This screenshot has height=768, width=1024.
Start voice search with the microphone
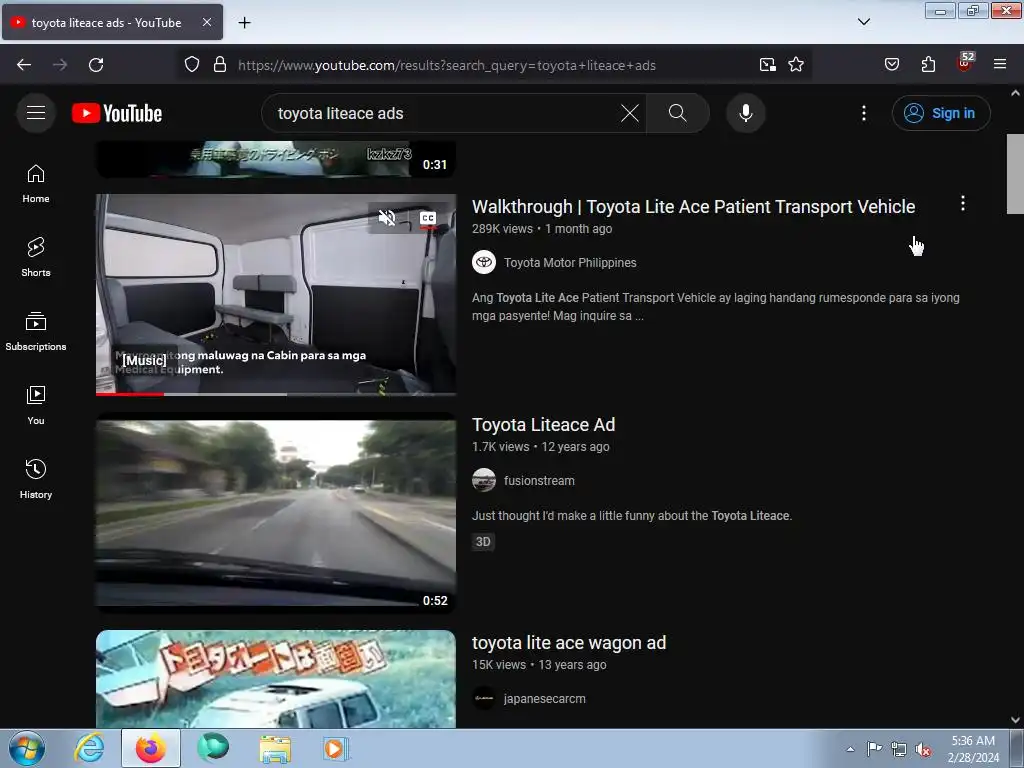tap(745, 113)
